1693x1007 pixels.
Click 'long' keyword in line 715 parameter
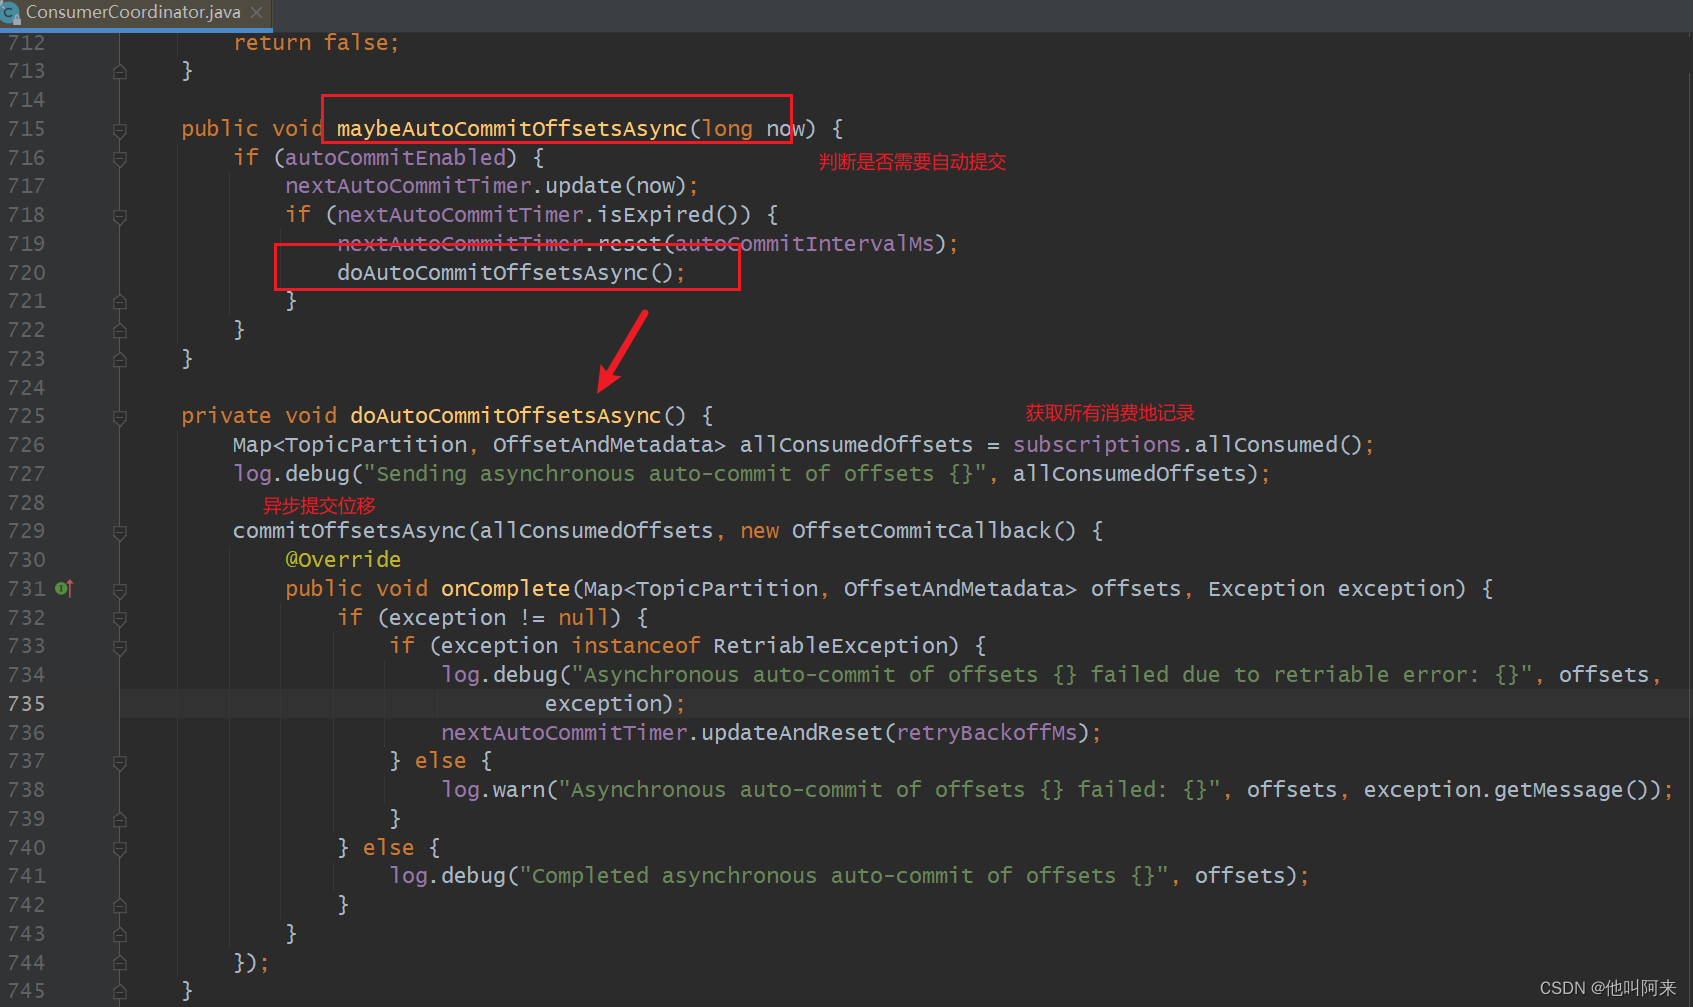point(727,129)
